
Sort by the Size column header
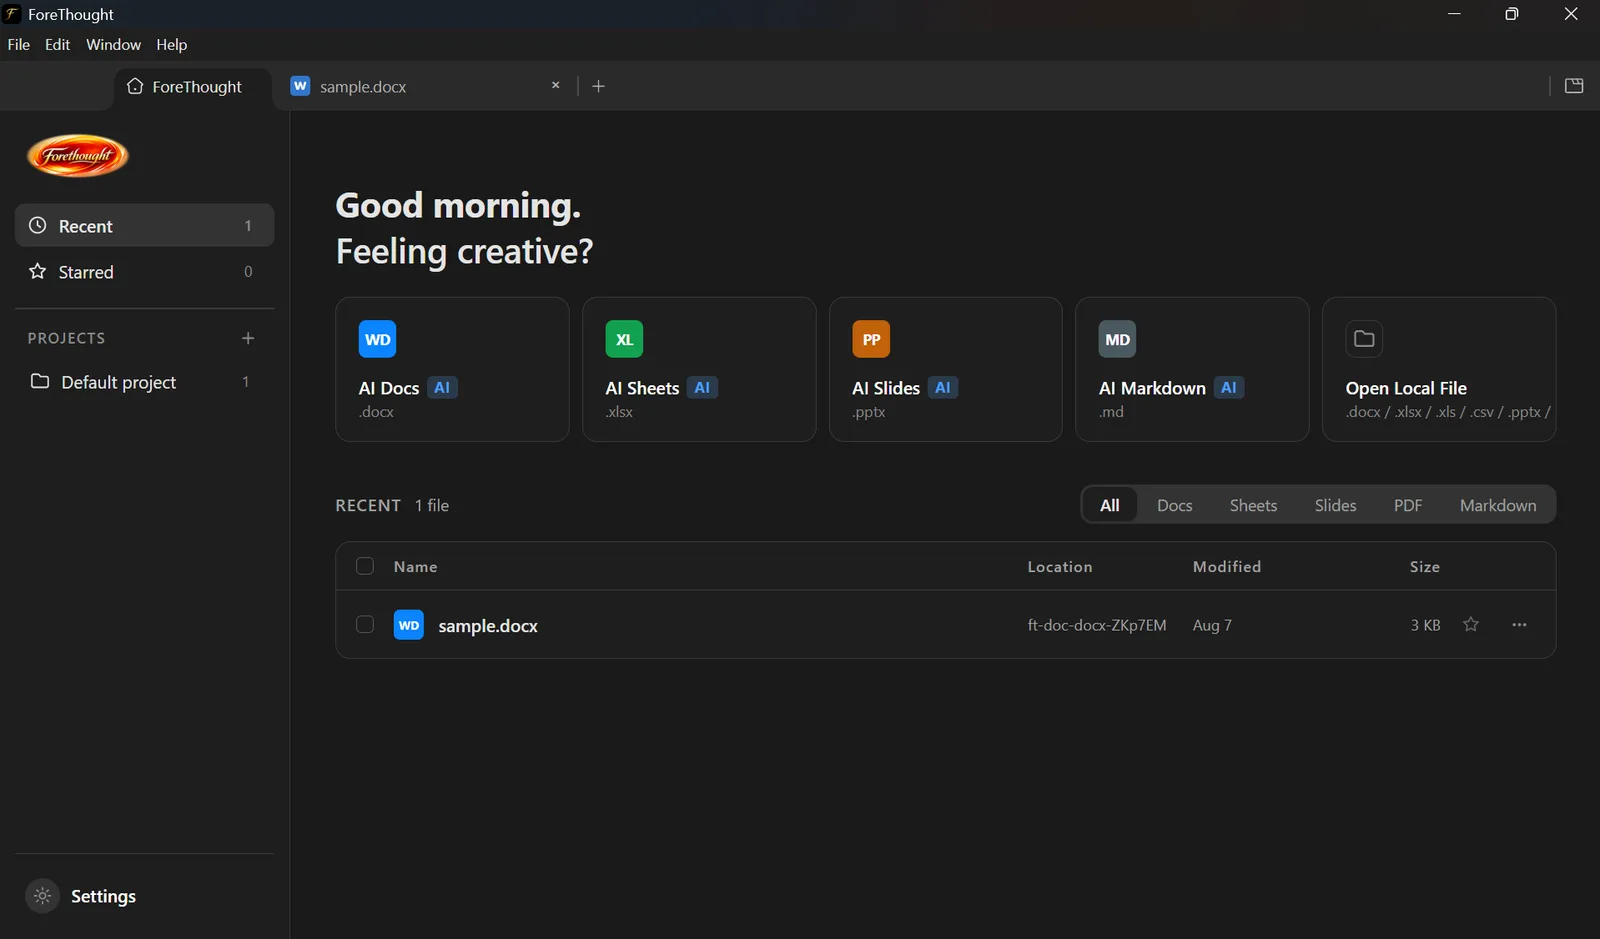[x=1424, y=566]
